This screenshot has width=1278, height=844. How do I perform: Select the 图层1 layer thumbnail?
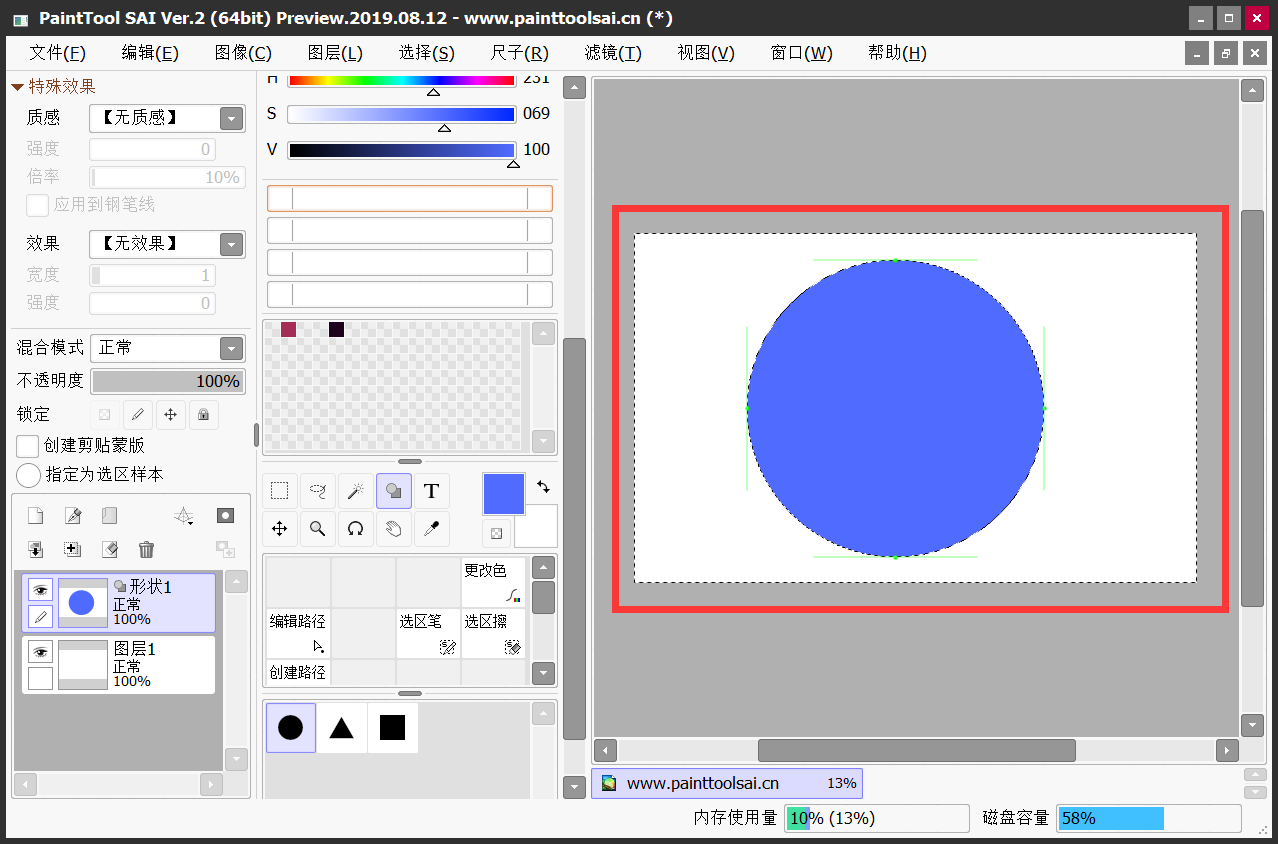click(x=82, y=665)
